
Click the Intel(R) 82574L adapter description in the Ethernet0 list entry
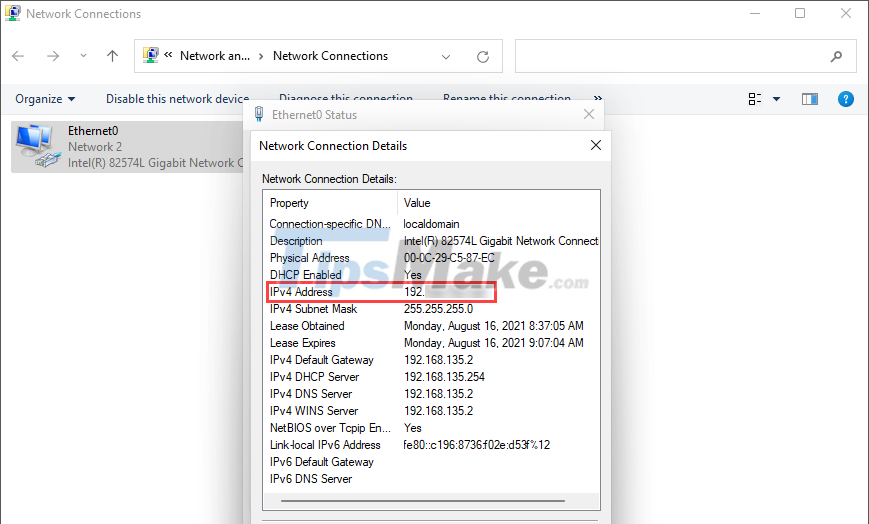[156, 163]
